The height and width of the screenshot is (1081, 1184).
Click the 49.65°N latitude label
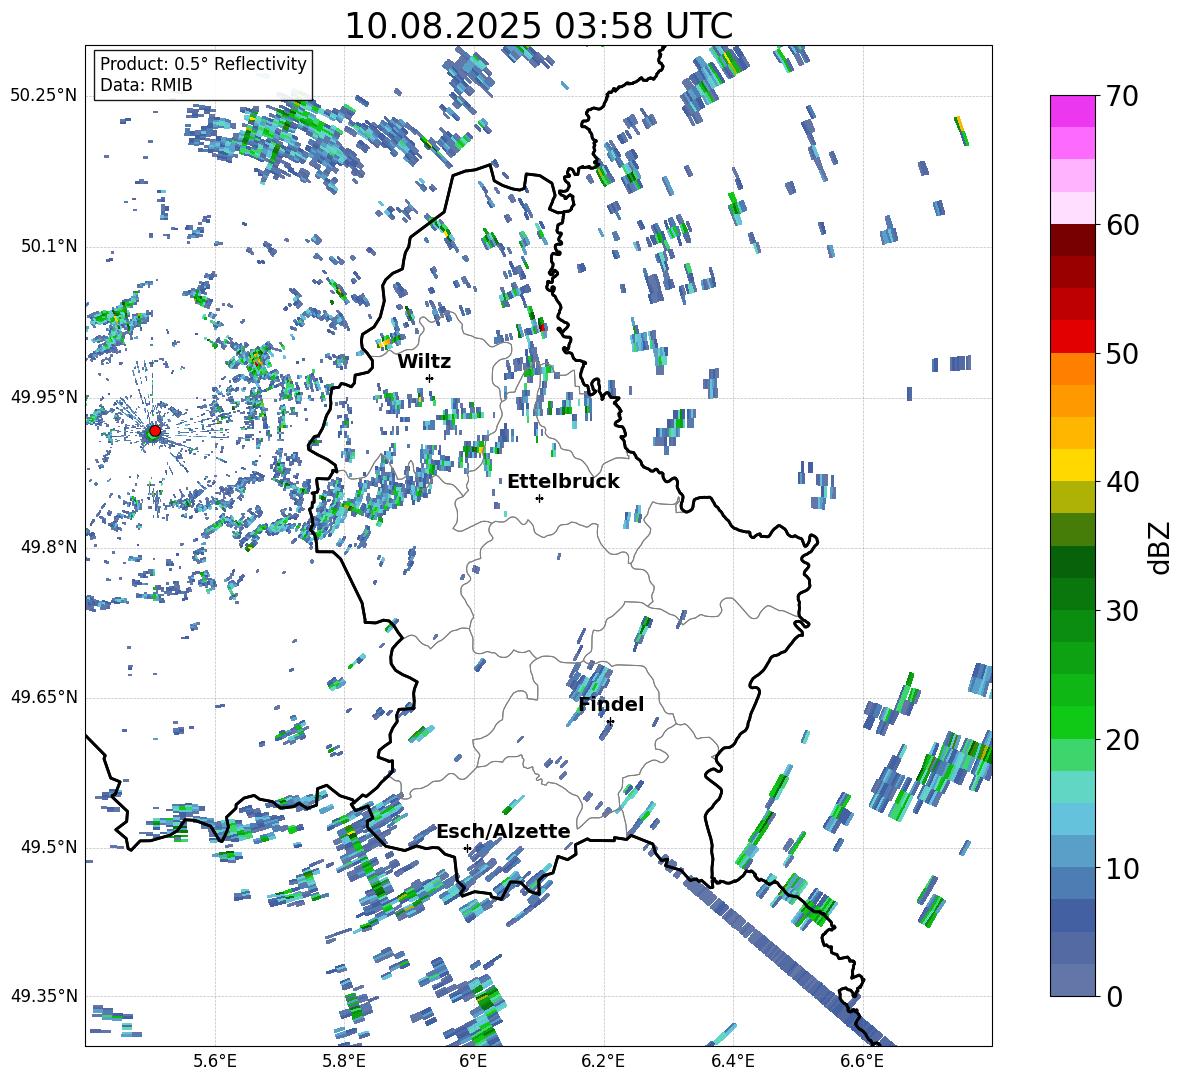click(44, 697)
